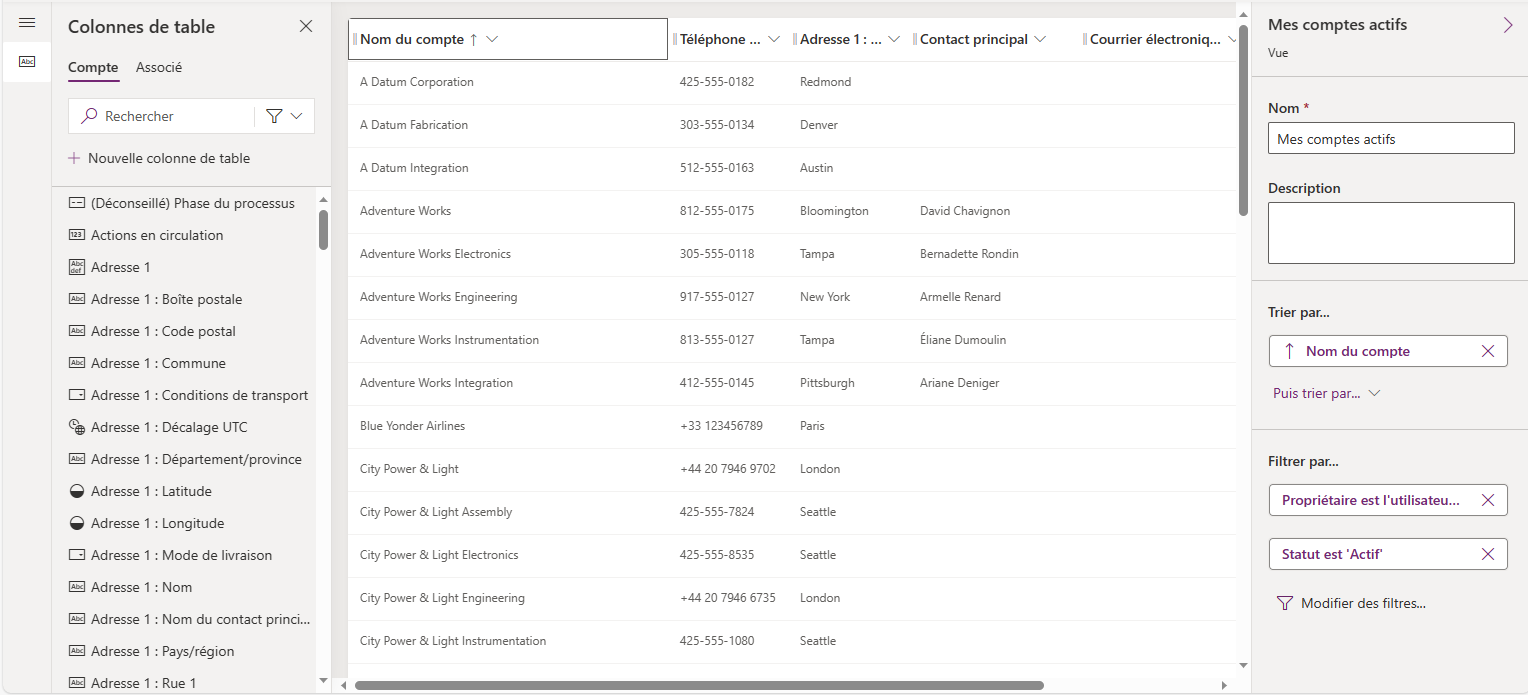1528x695 pixels.
Task: Click the ascending sort arrow on Nom du compte
Action: pos(473,39)
